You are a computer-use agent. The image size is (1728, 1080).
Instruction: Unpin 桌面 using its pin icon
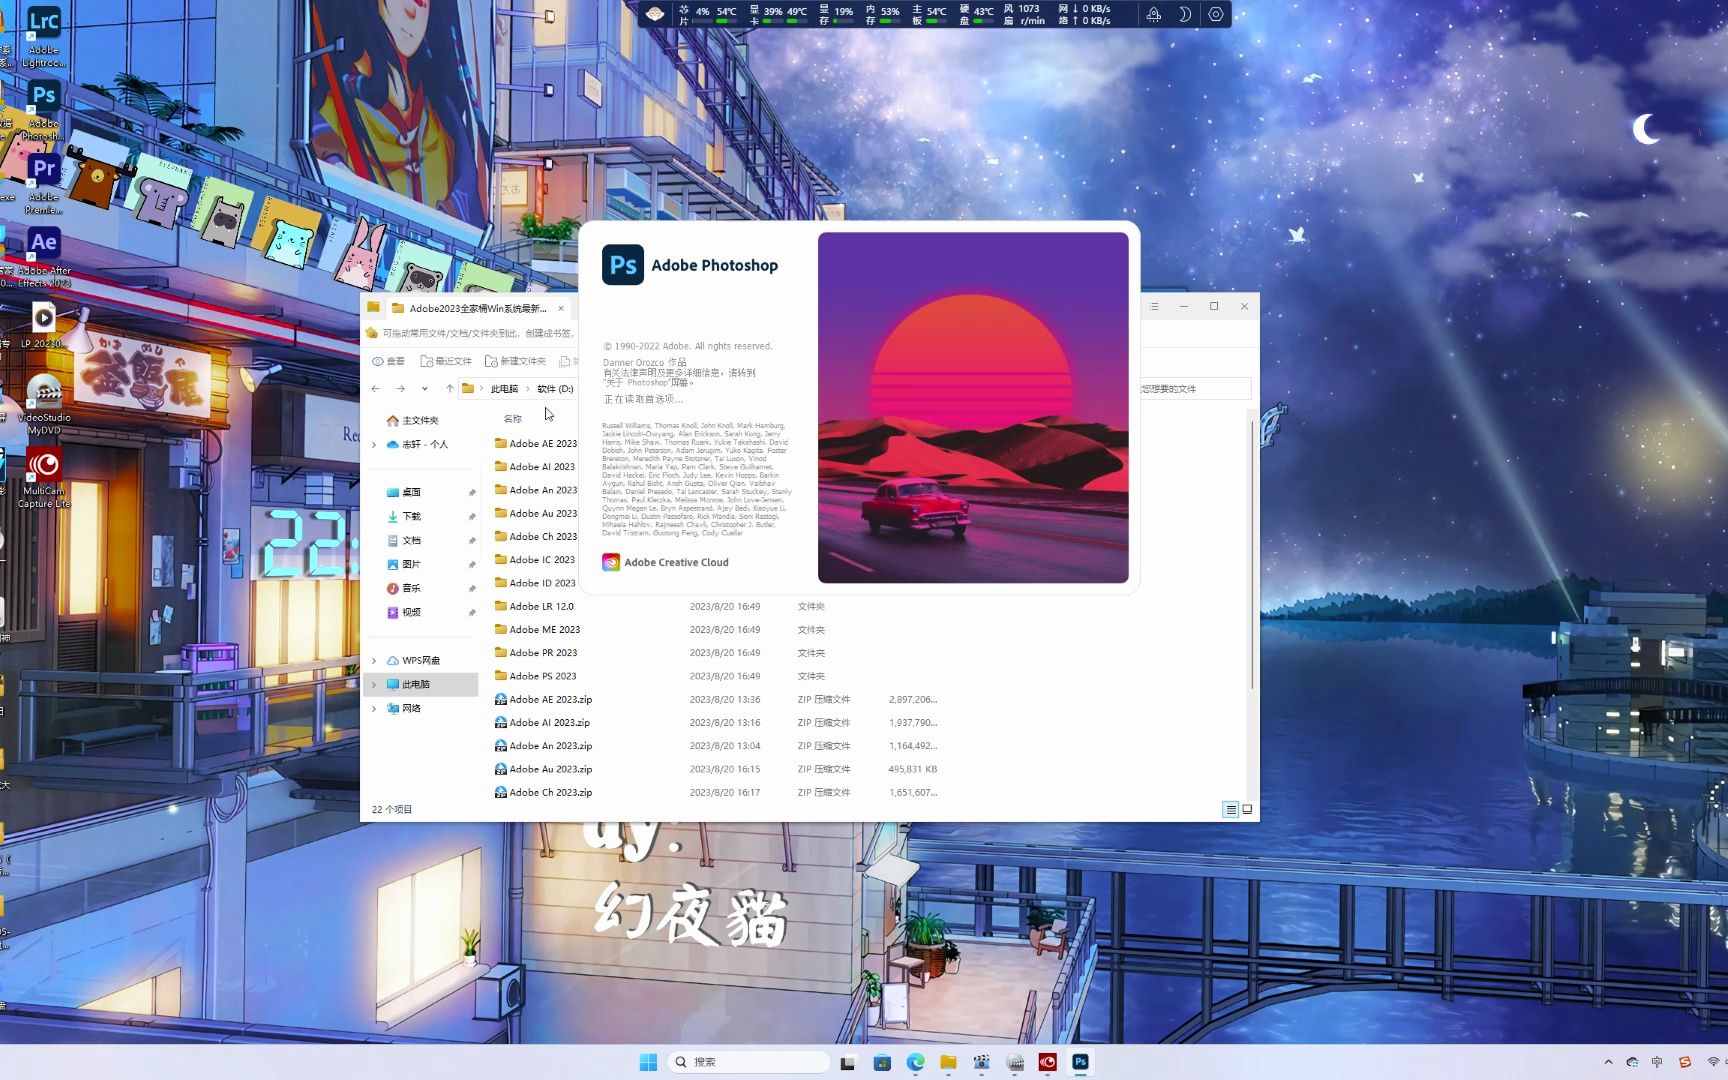[x=472, y=493]
